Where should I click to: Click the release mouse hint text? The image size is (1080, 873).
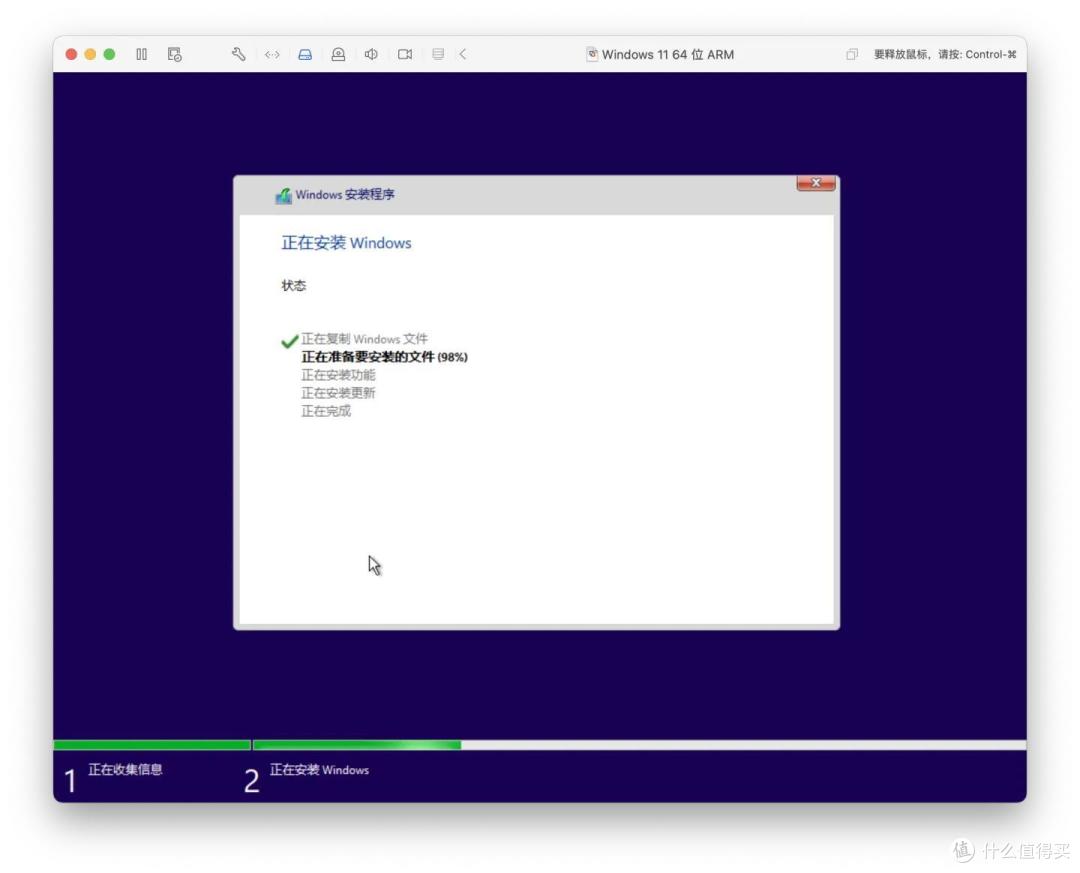pos(945,54)
